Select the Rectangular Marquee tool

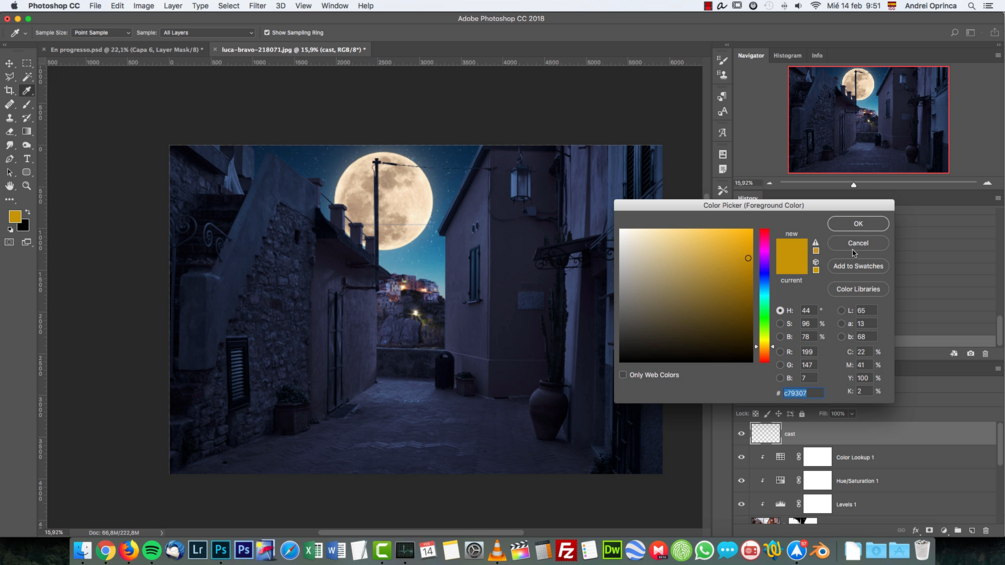pyautogui.click(x=27, y=63)
